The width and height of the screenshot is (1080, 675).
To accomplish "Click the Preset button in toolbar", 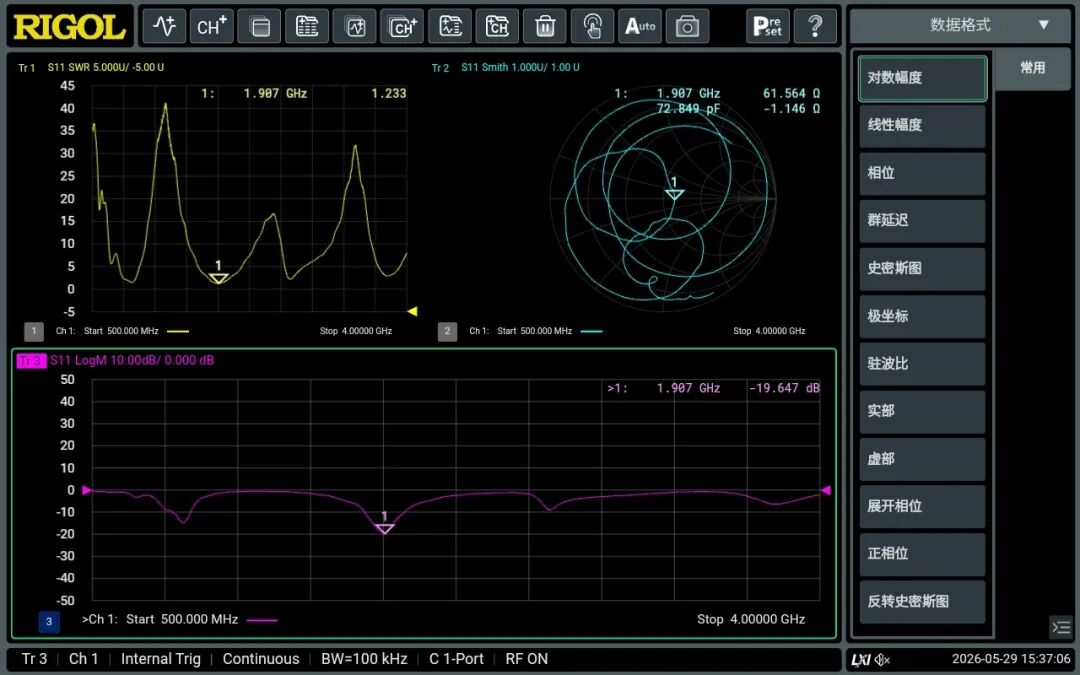I will (768, 26).
